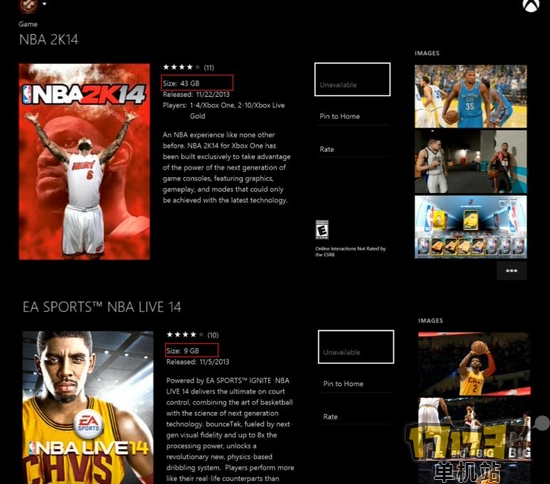Click the EA Sports logo on cover
Screen dimensions: 550x484
tap(88, 425)
